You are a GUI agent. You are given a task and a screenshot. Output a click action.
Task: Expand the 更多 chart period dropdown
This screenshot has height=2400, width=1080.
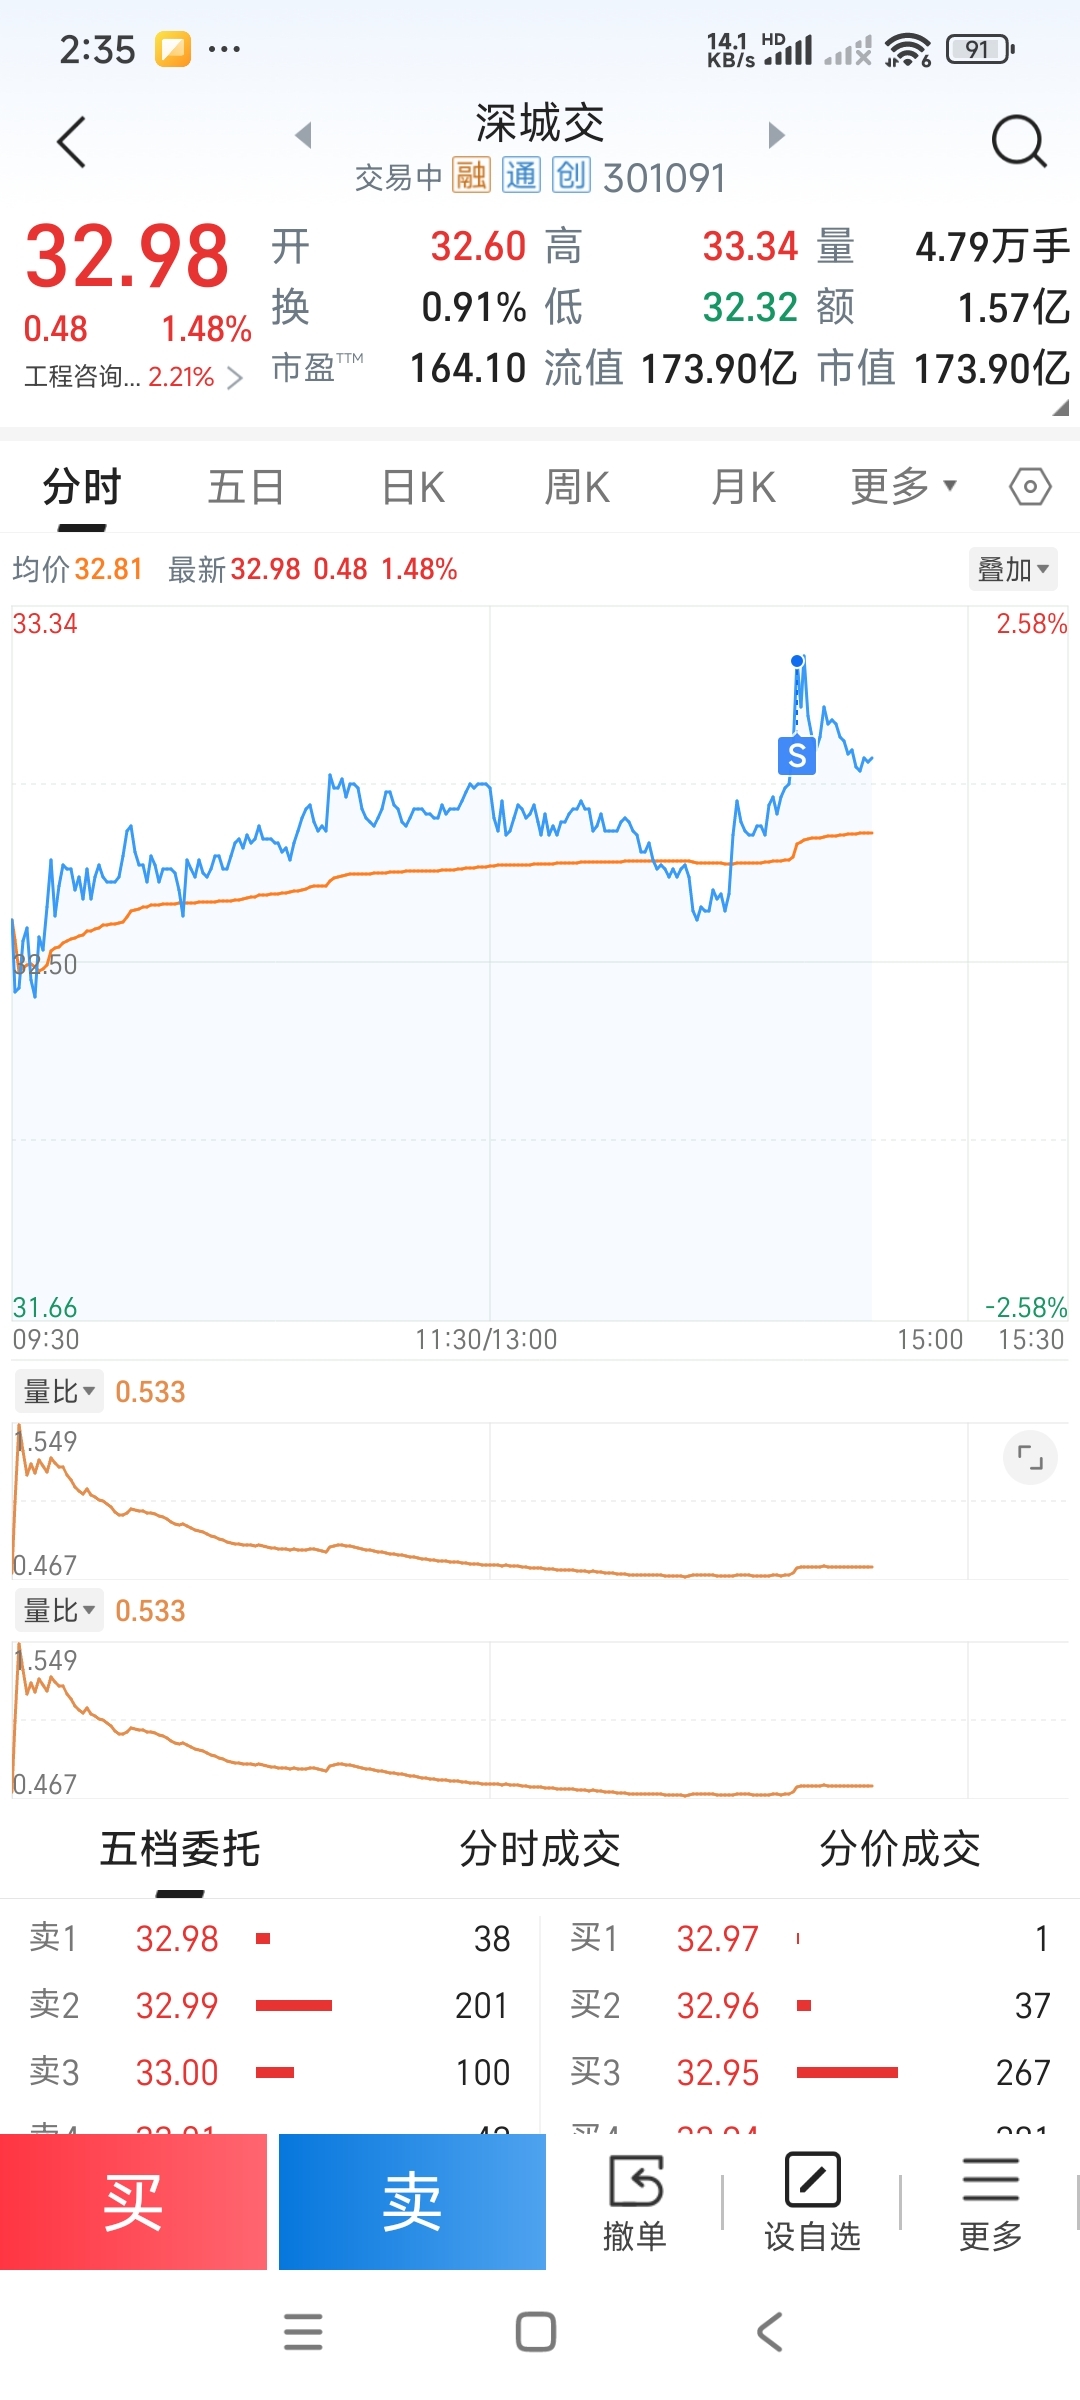[x=904, y=487]
